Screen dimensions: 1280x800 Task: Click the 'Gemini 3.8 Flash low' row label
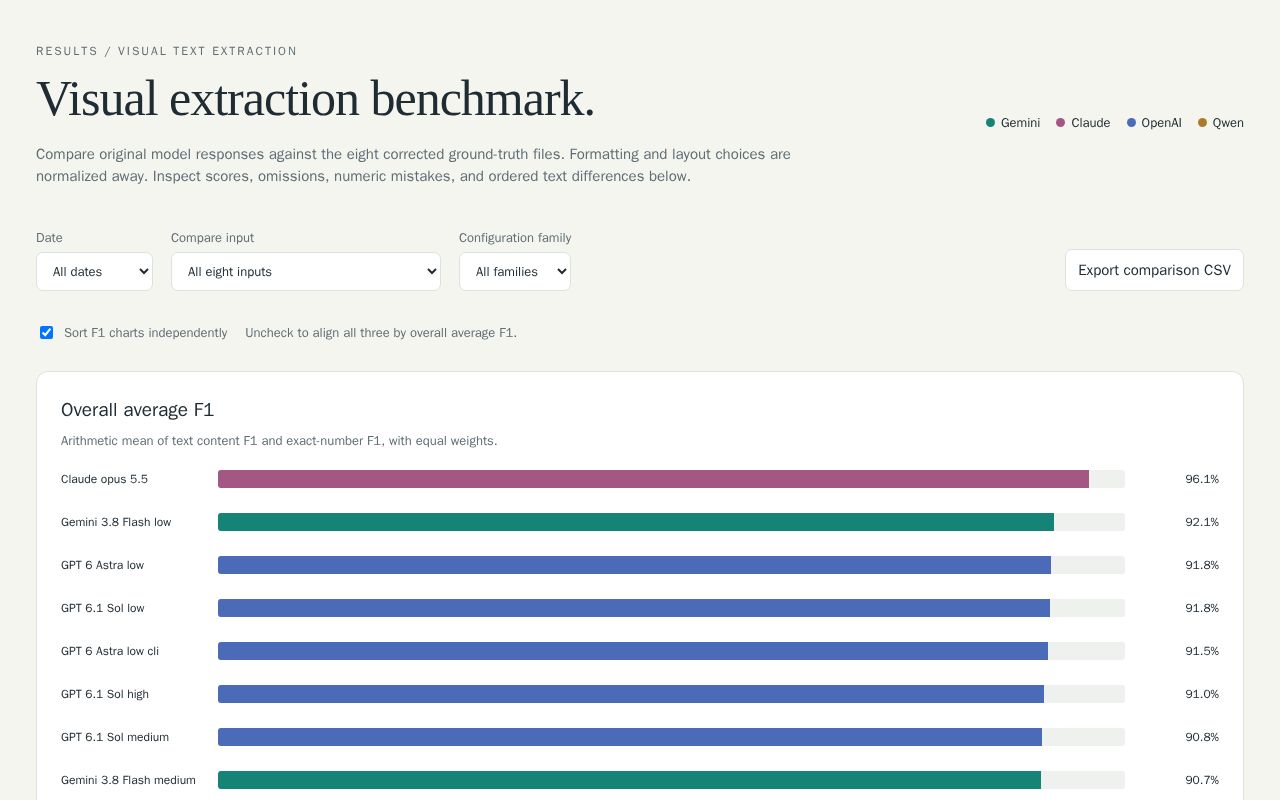coord(116,522)
